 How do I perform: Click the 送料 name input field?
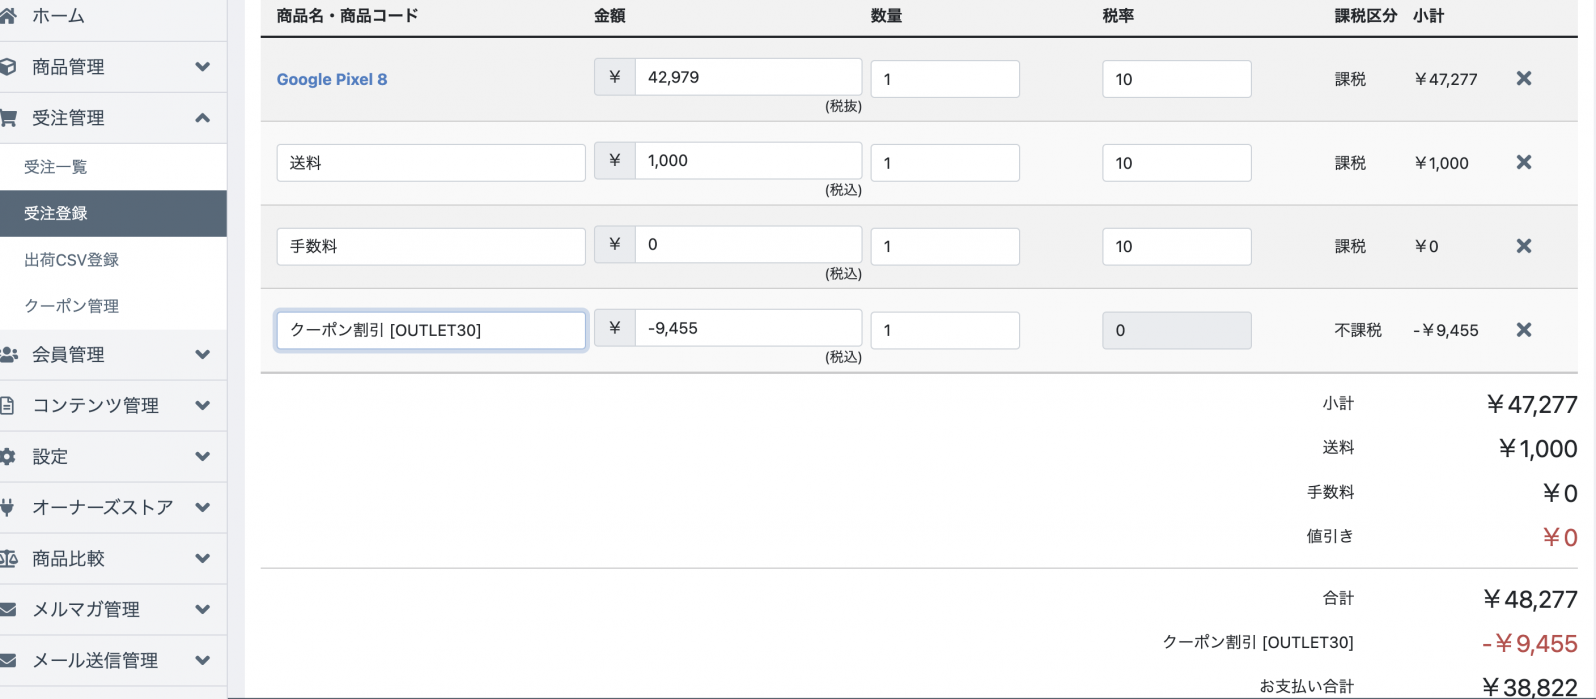coord(431,163)
